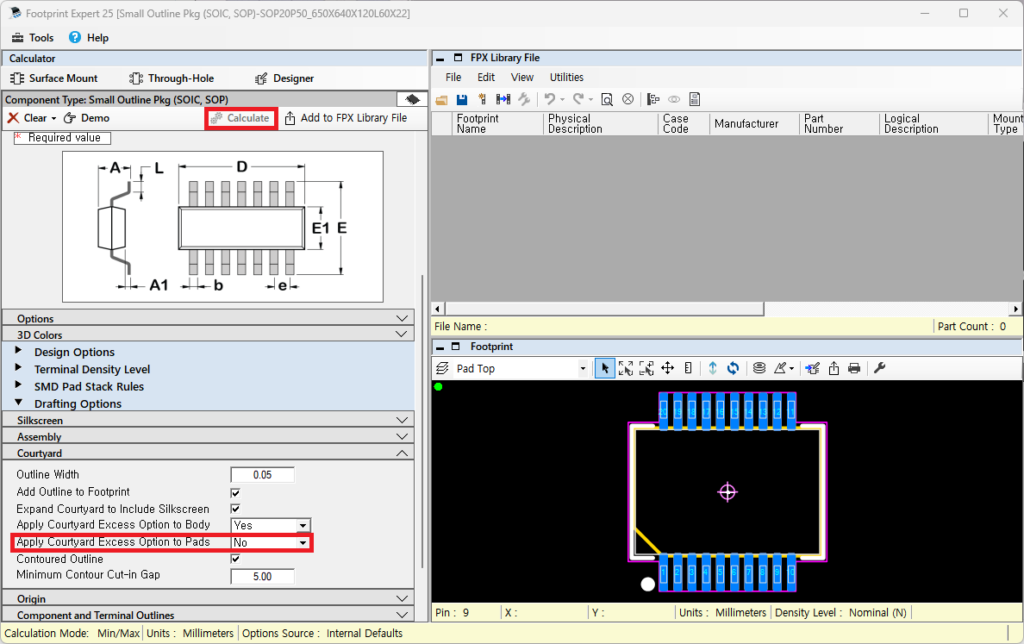Open the Utilities menu
Image resolution: width=1024 pixels, height=644 pixels.
tap(566, 77)
